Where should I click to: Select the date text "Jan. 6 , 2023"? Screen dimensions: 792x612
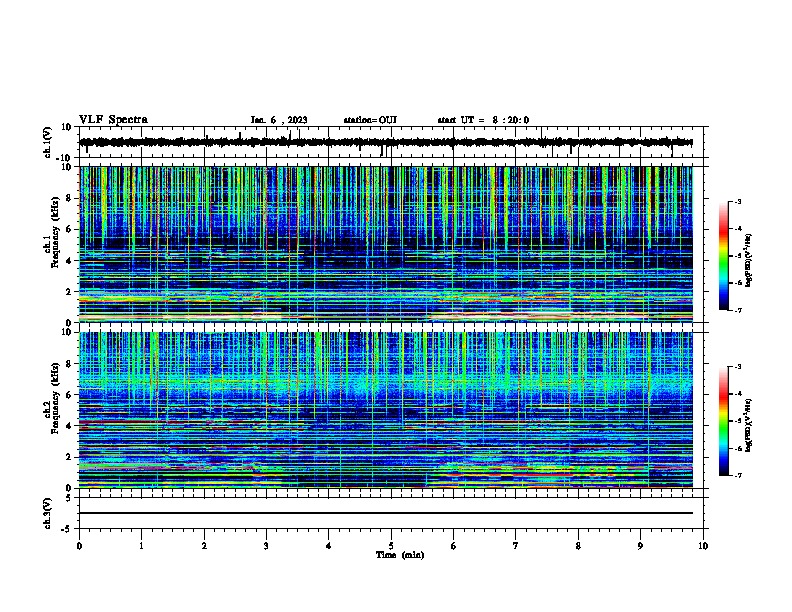tap(279, 120)
